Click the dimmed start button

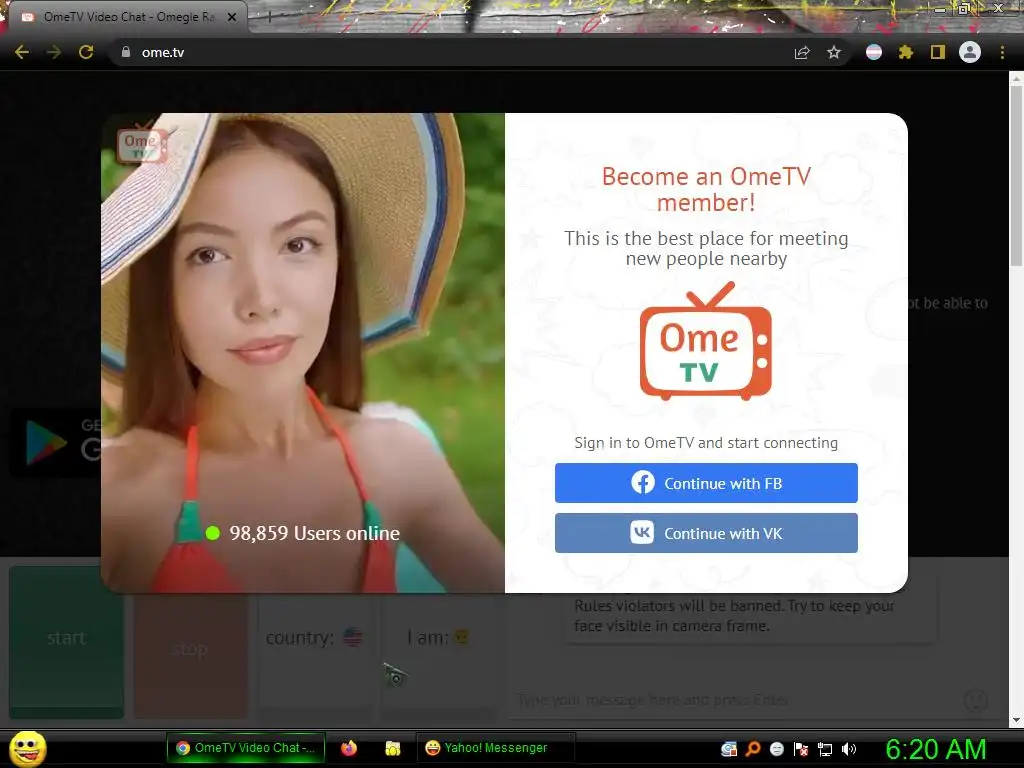[x=67, y=642]
